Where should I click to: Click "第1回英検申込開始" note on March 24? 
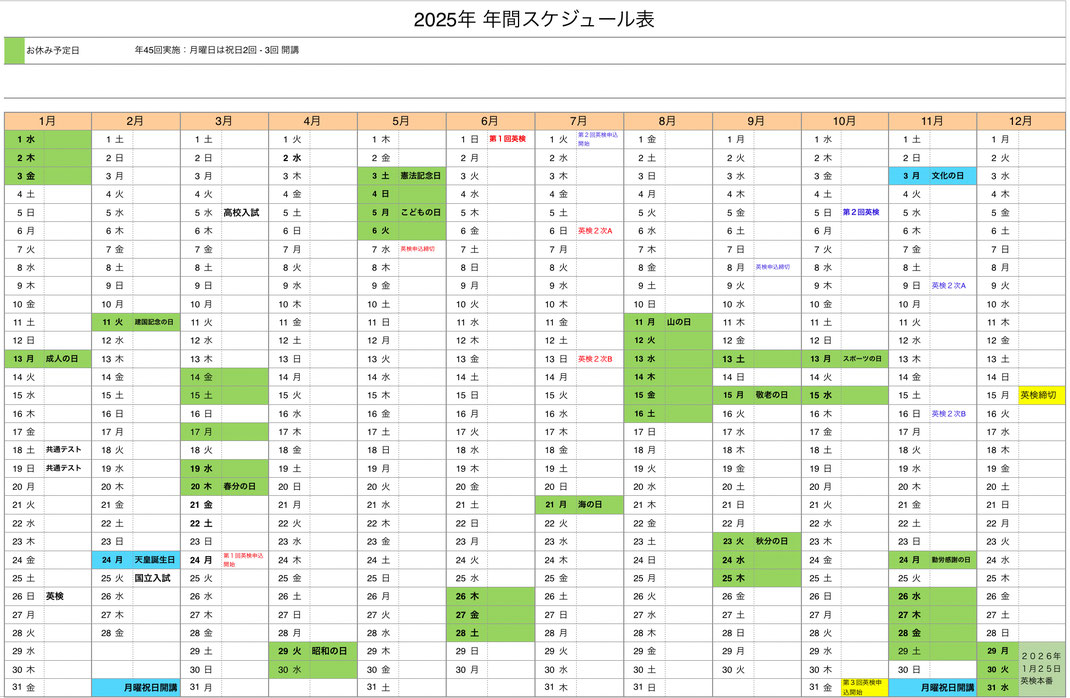tap(244, 560)
